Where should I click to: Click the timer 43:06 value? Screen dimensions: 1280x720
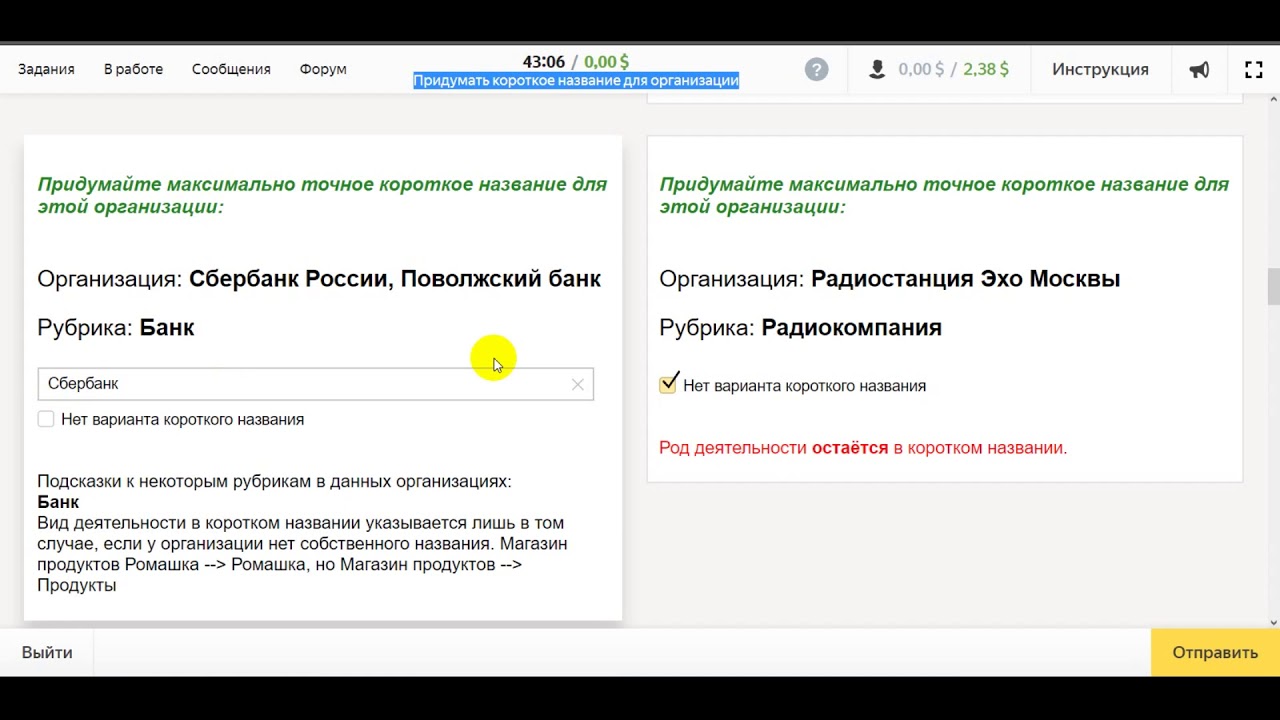(x=544, y=62)
